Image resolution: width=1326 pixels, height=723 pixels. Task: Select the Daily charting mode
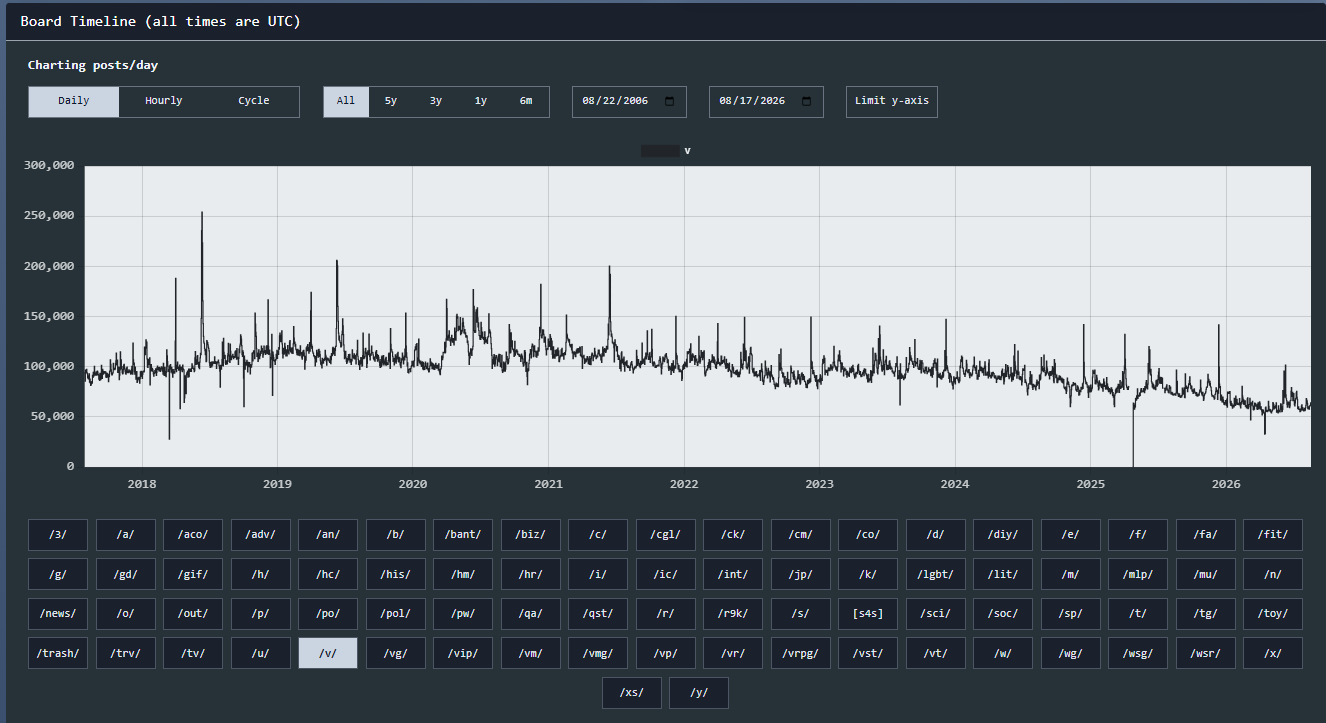coord(74,101)
